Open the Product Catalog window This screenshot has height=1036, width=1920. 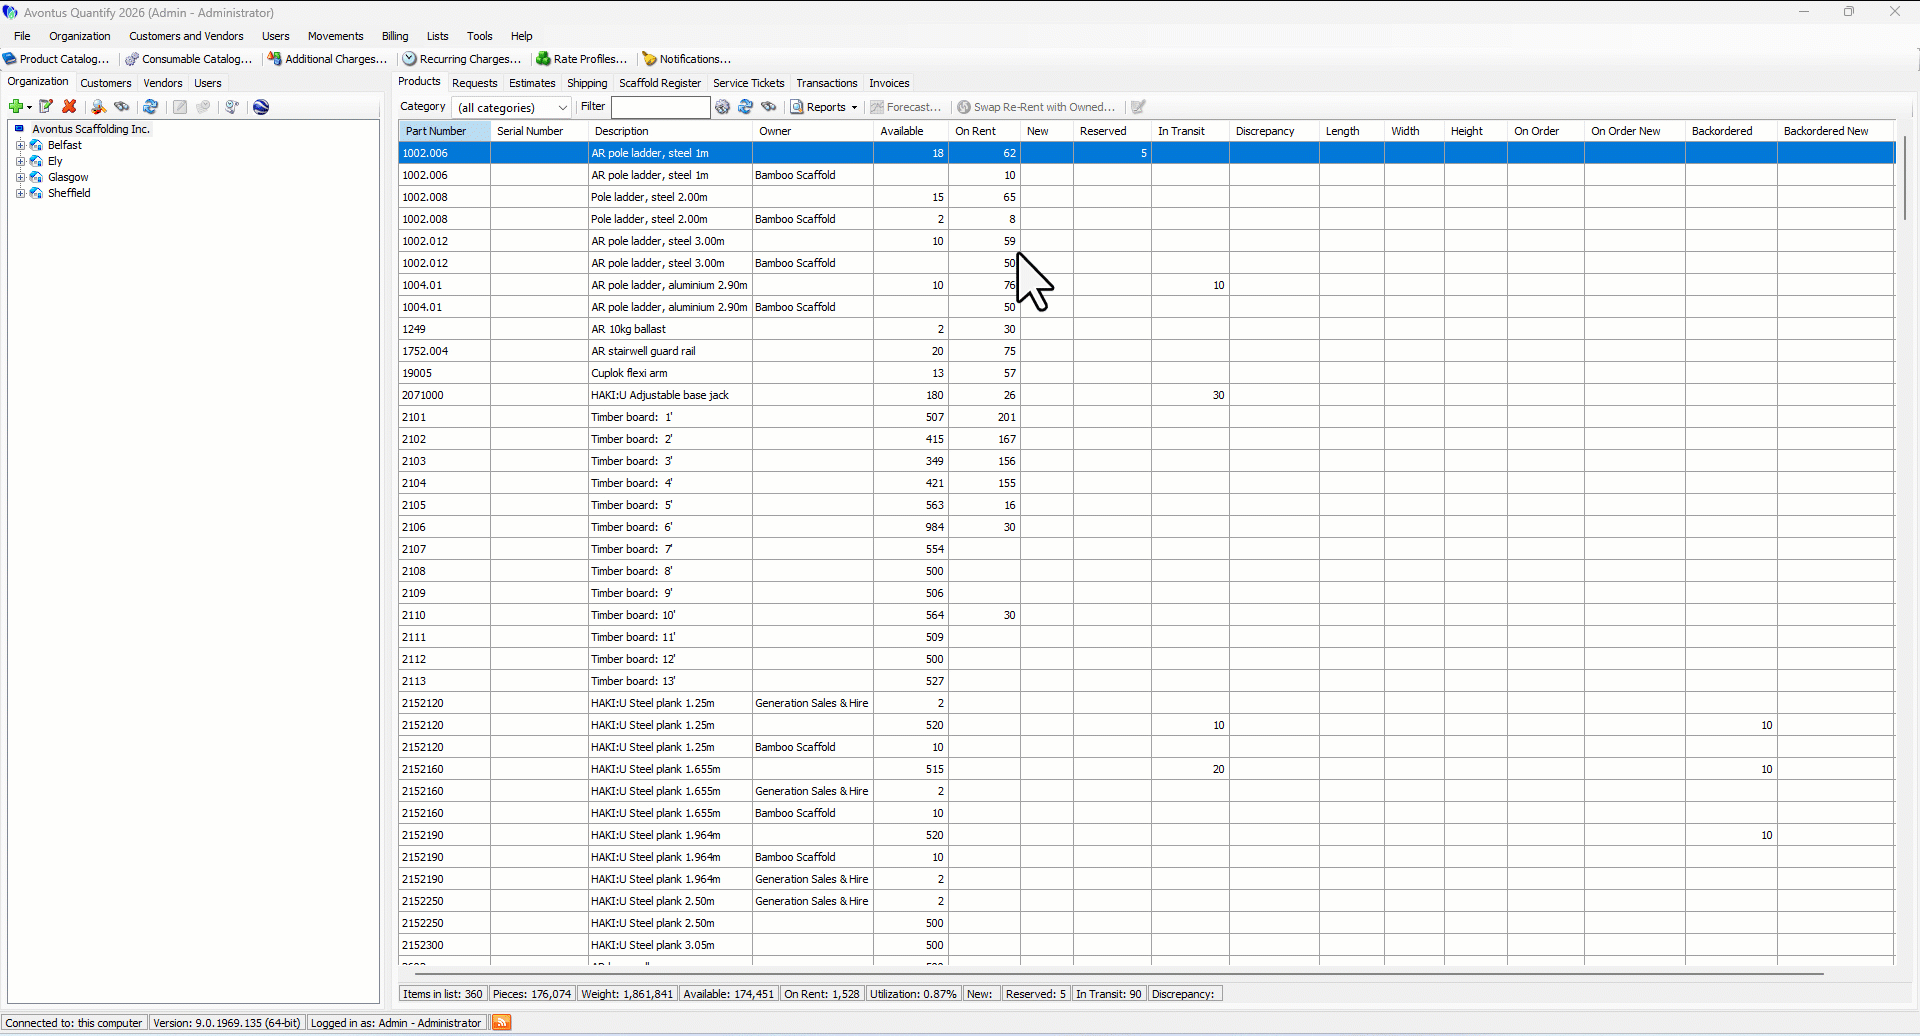click(56, 59)
